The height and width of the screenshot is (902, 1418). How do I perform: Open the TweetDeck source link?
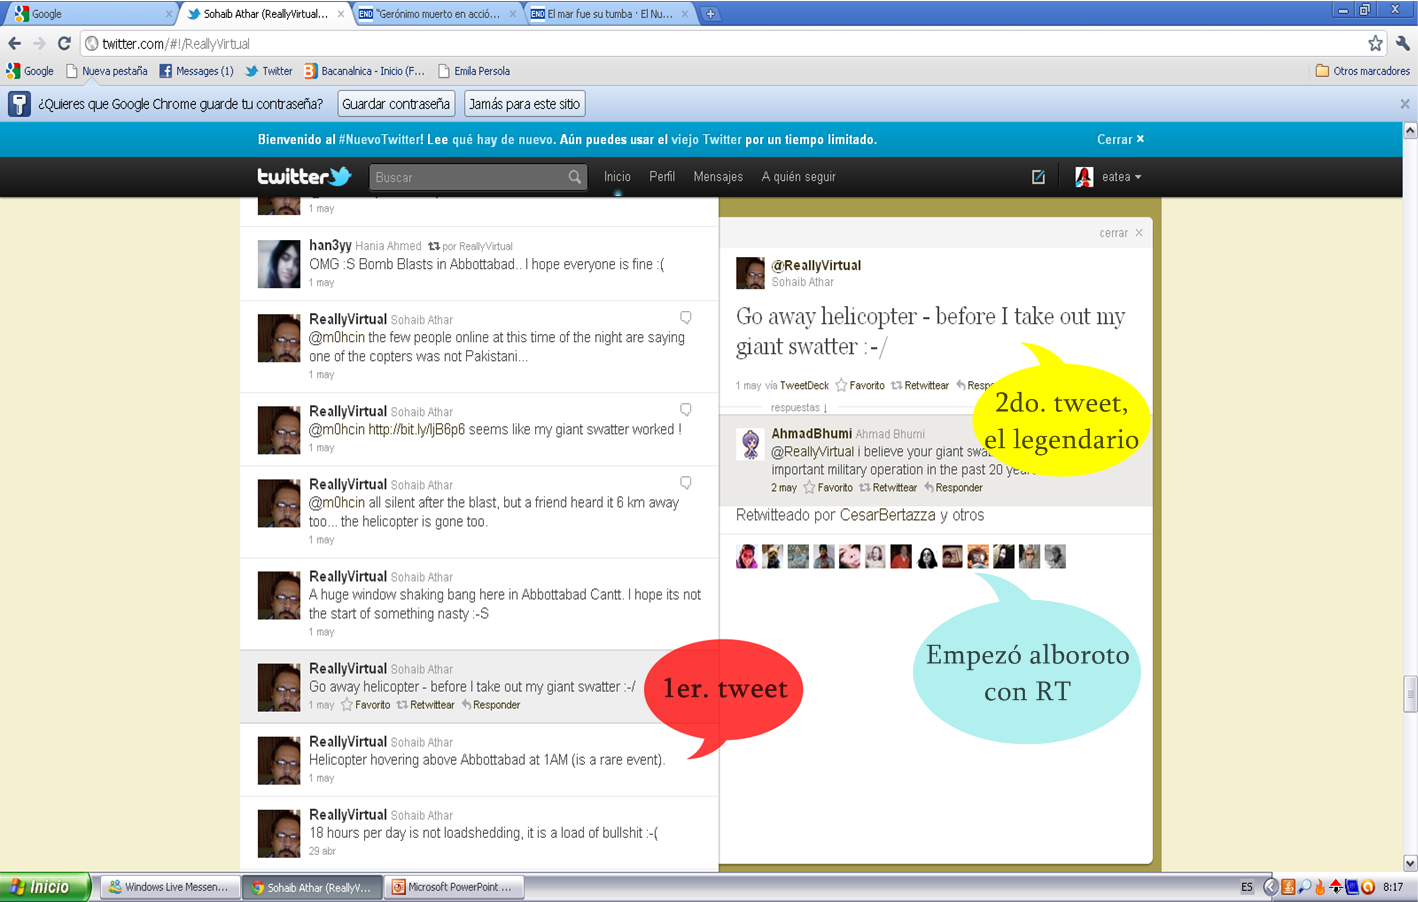click(804, 385)
